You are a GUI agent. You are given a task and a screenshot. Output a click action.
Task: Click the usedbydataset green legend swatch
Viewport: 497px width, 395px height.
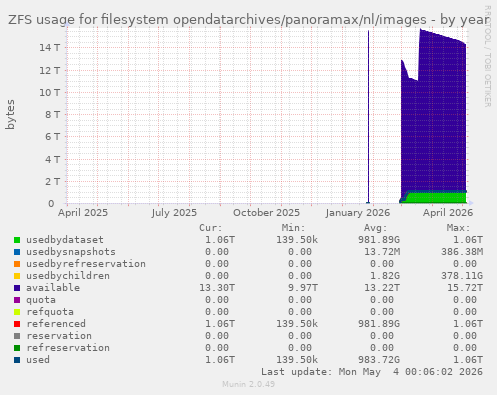coord(17,240)
